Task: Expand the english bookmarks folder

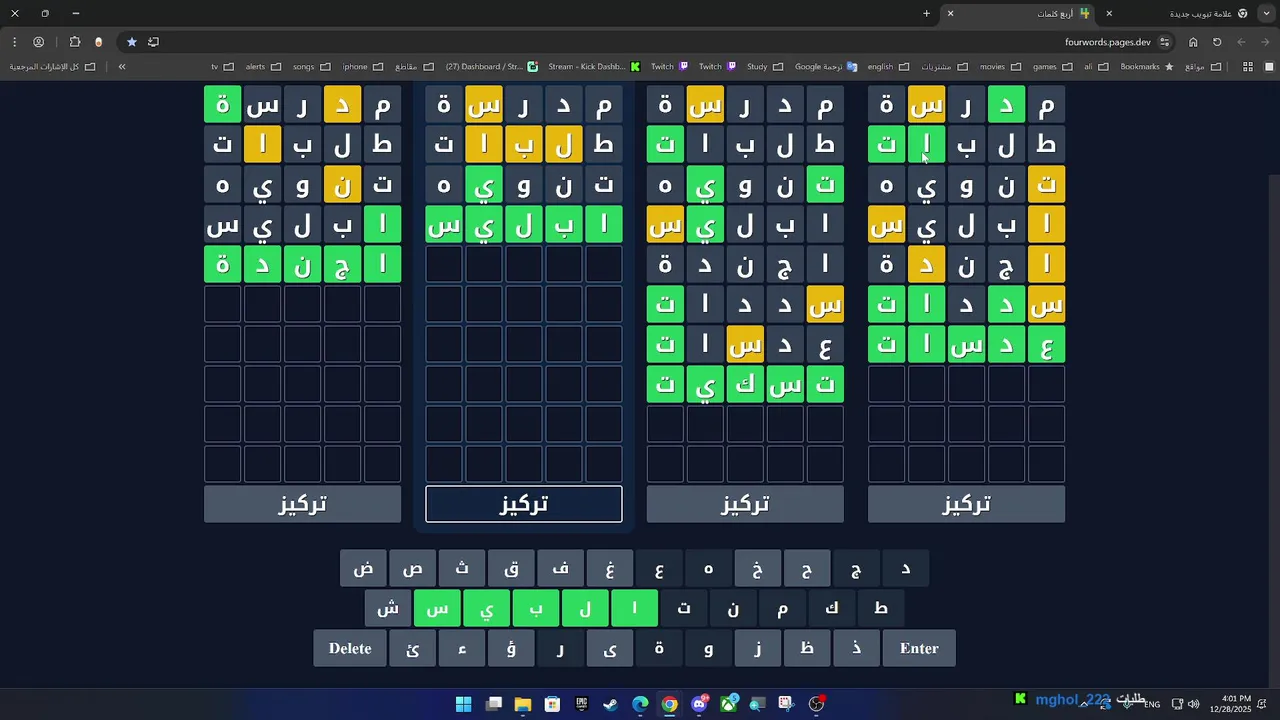Action: click(888, 67)
